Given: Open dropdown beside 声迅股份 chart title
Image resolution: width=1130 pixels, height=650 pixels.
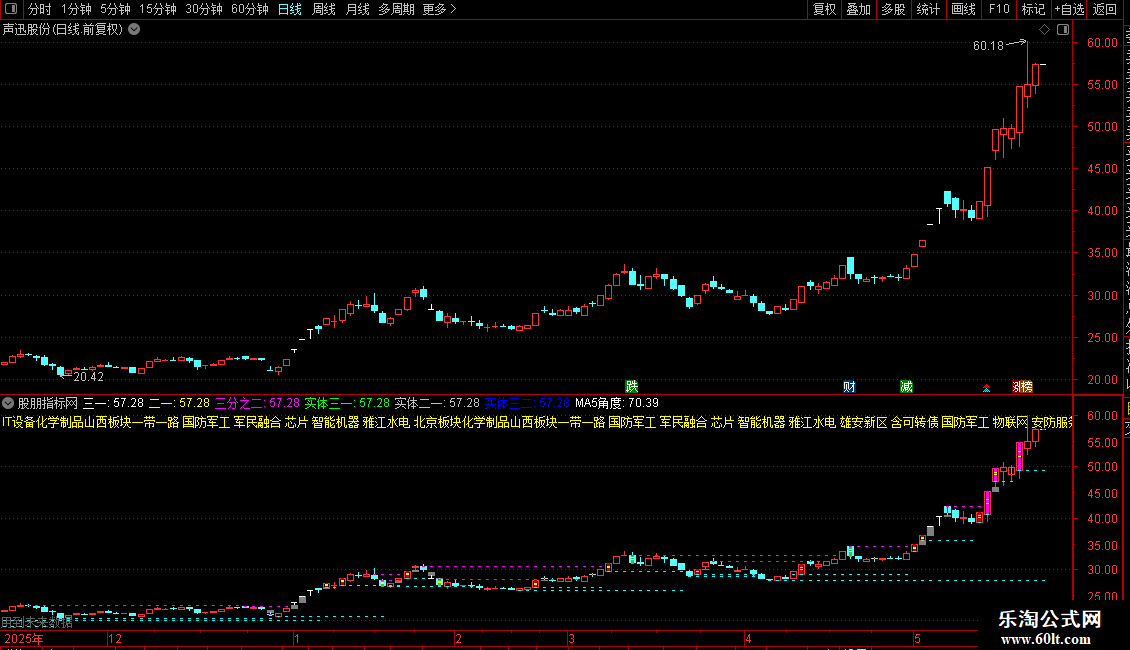Looking at the screenshot, I should coord(134,30).
